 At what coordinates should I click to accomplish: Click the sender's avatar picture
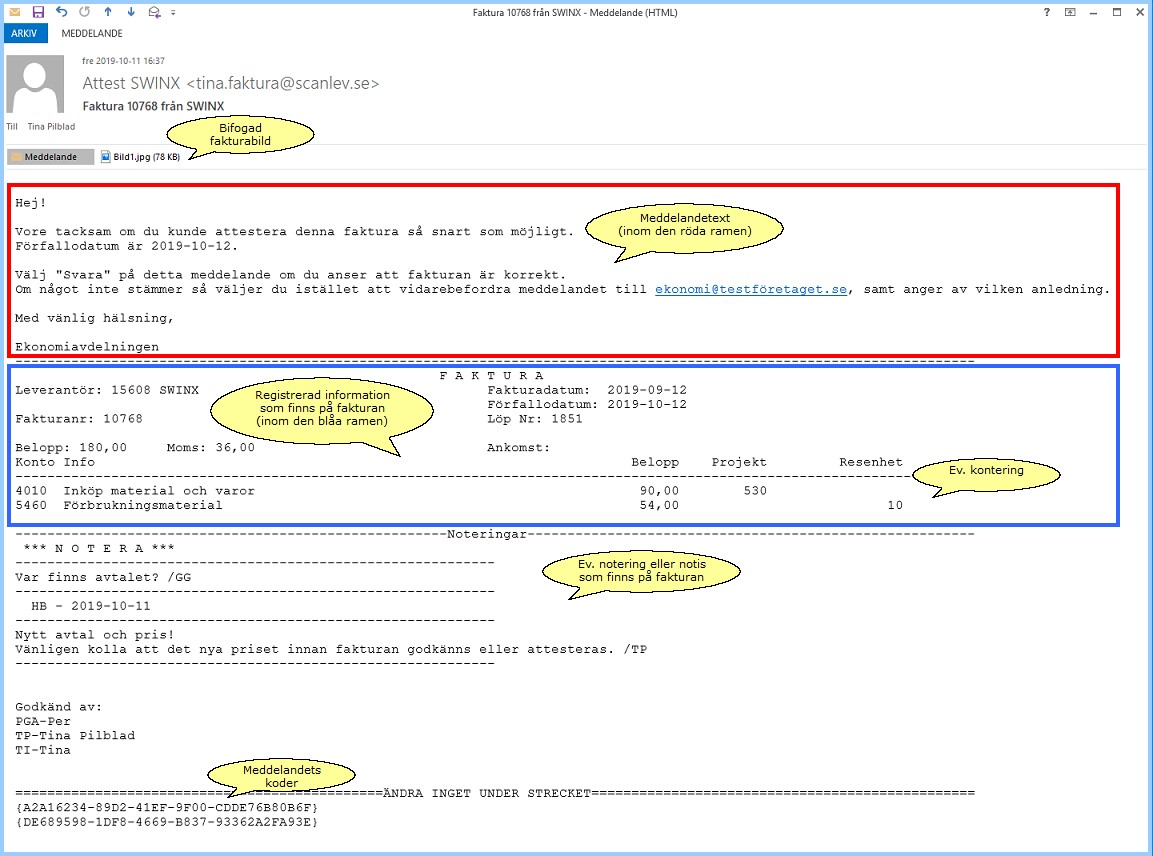pos(35,85)
